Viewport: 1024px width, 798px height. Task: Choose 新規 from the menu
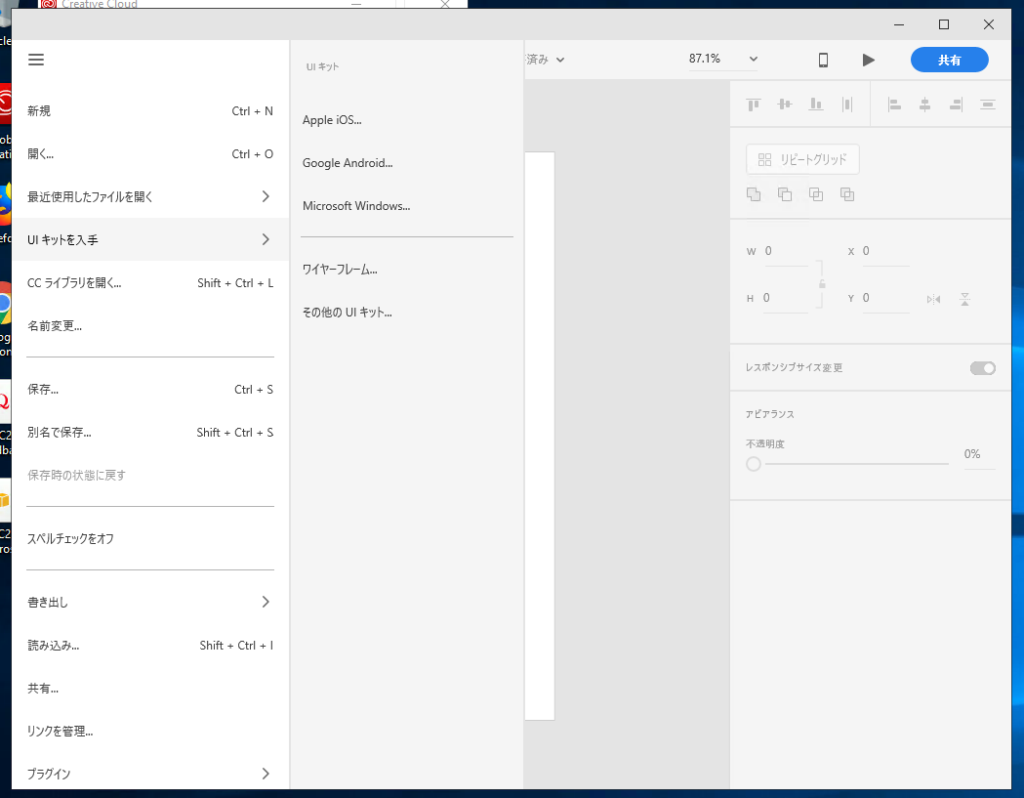[150, 111]
